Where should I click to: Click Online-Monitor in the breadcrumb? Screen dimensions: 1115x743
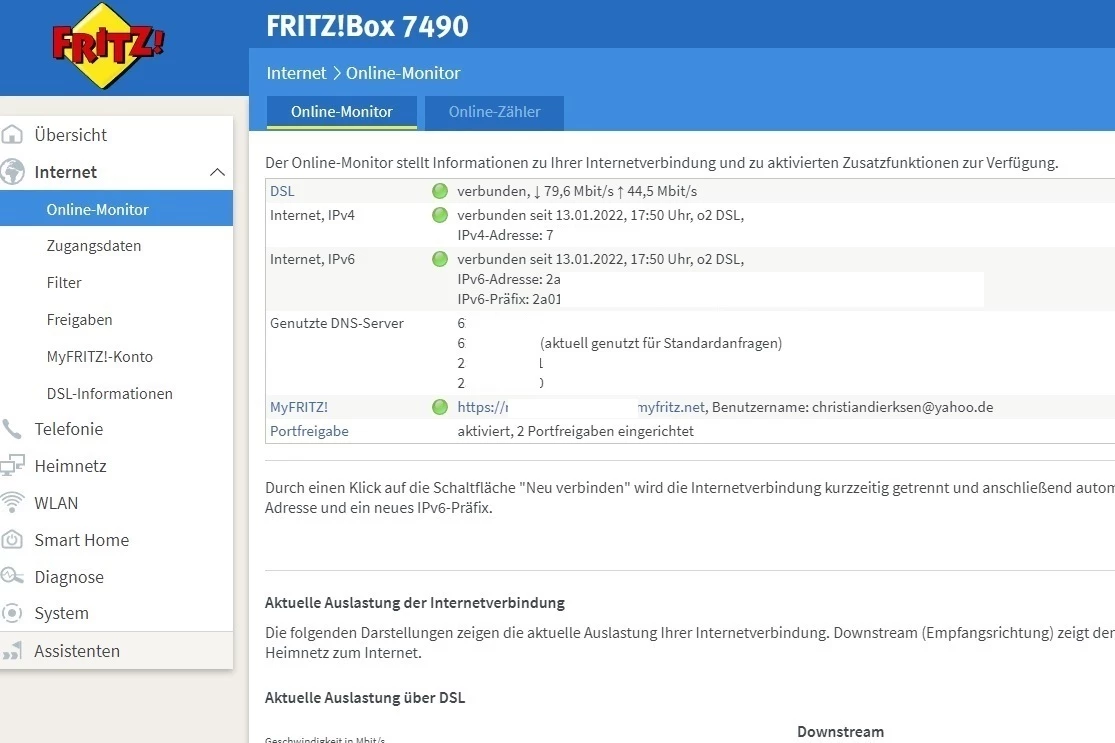tap(403, 73)
